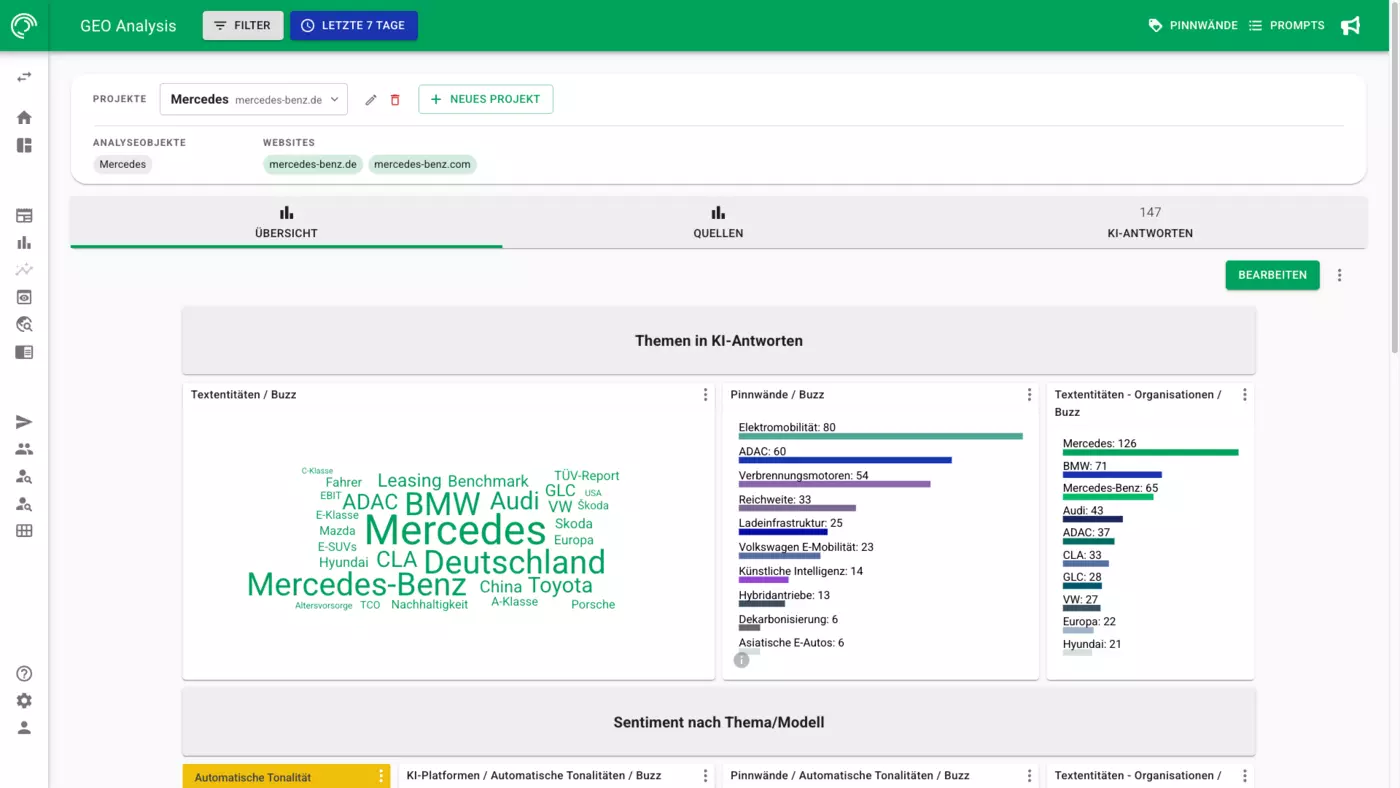
Task: Open Prompts in the top bar
Action: pos(1287,25)
